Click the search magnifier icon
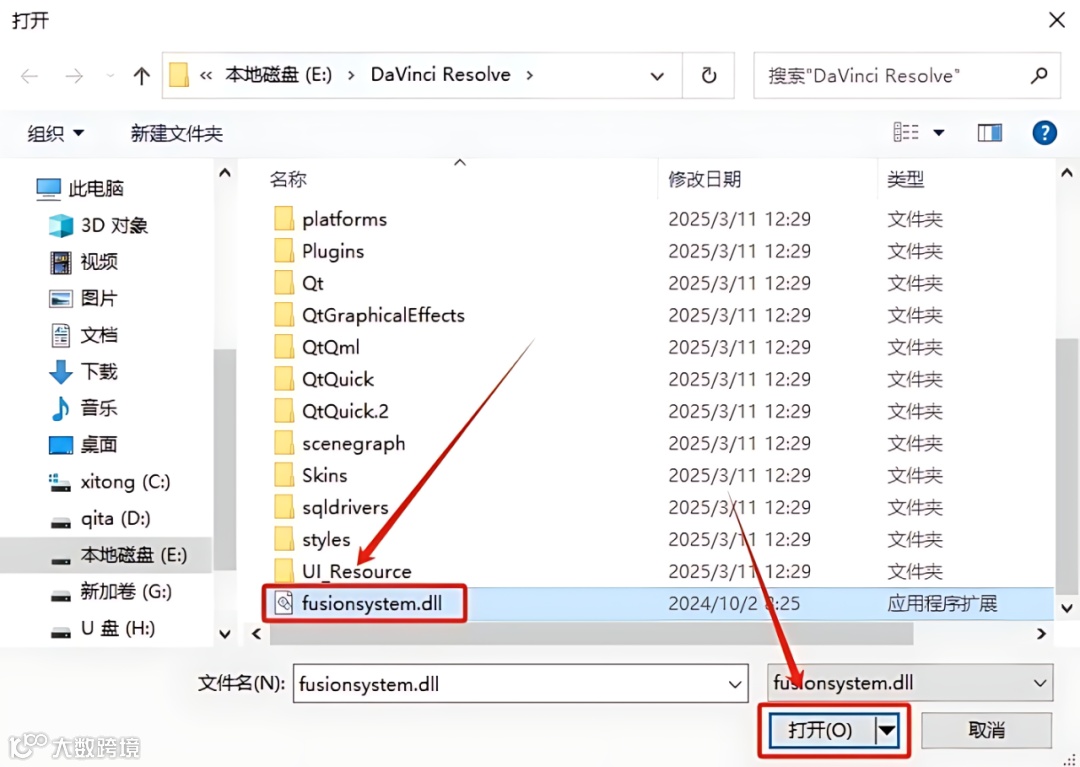Image resolution: width=1080 pixels, height=767 pixels. pos(1039,75)
